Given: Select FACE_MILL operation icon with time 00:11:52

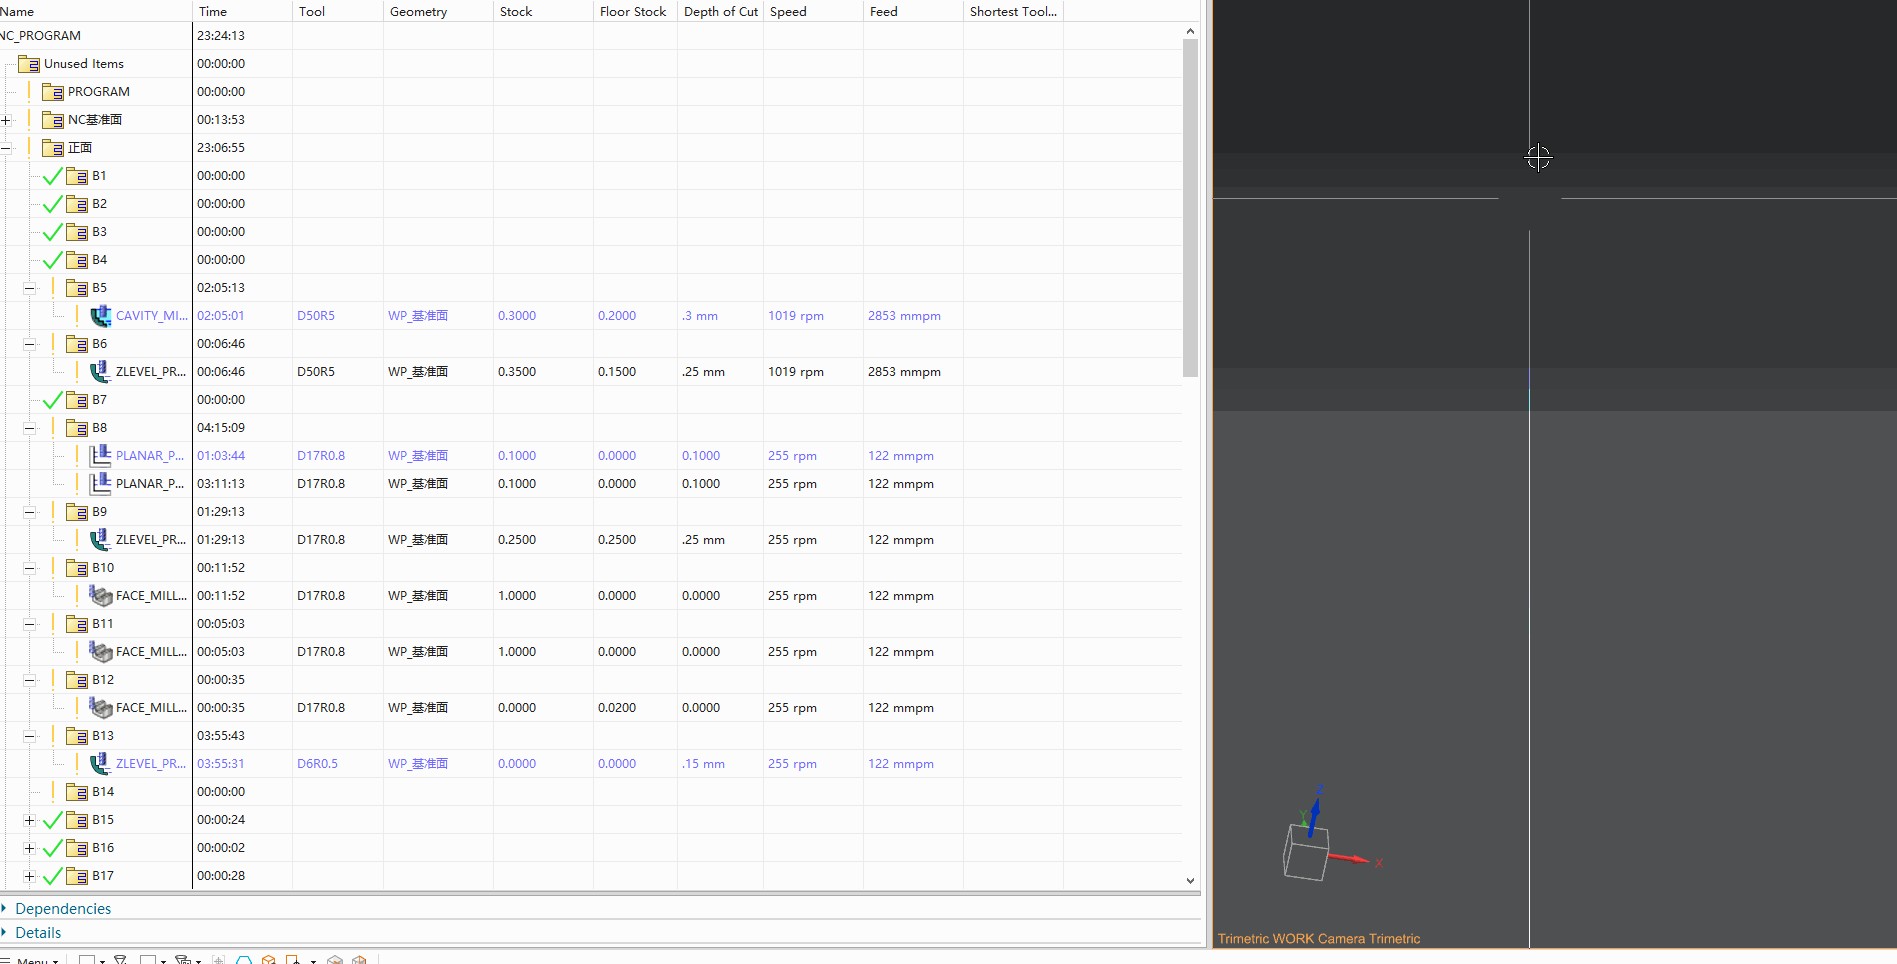Looking at the screenshot, I should (101, 596).
